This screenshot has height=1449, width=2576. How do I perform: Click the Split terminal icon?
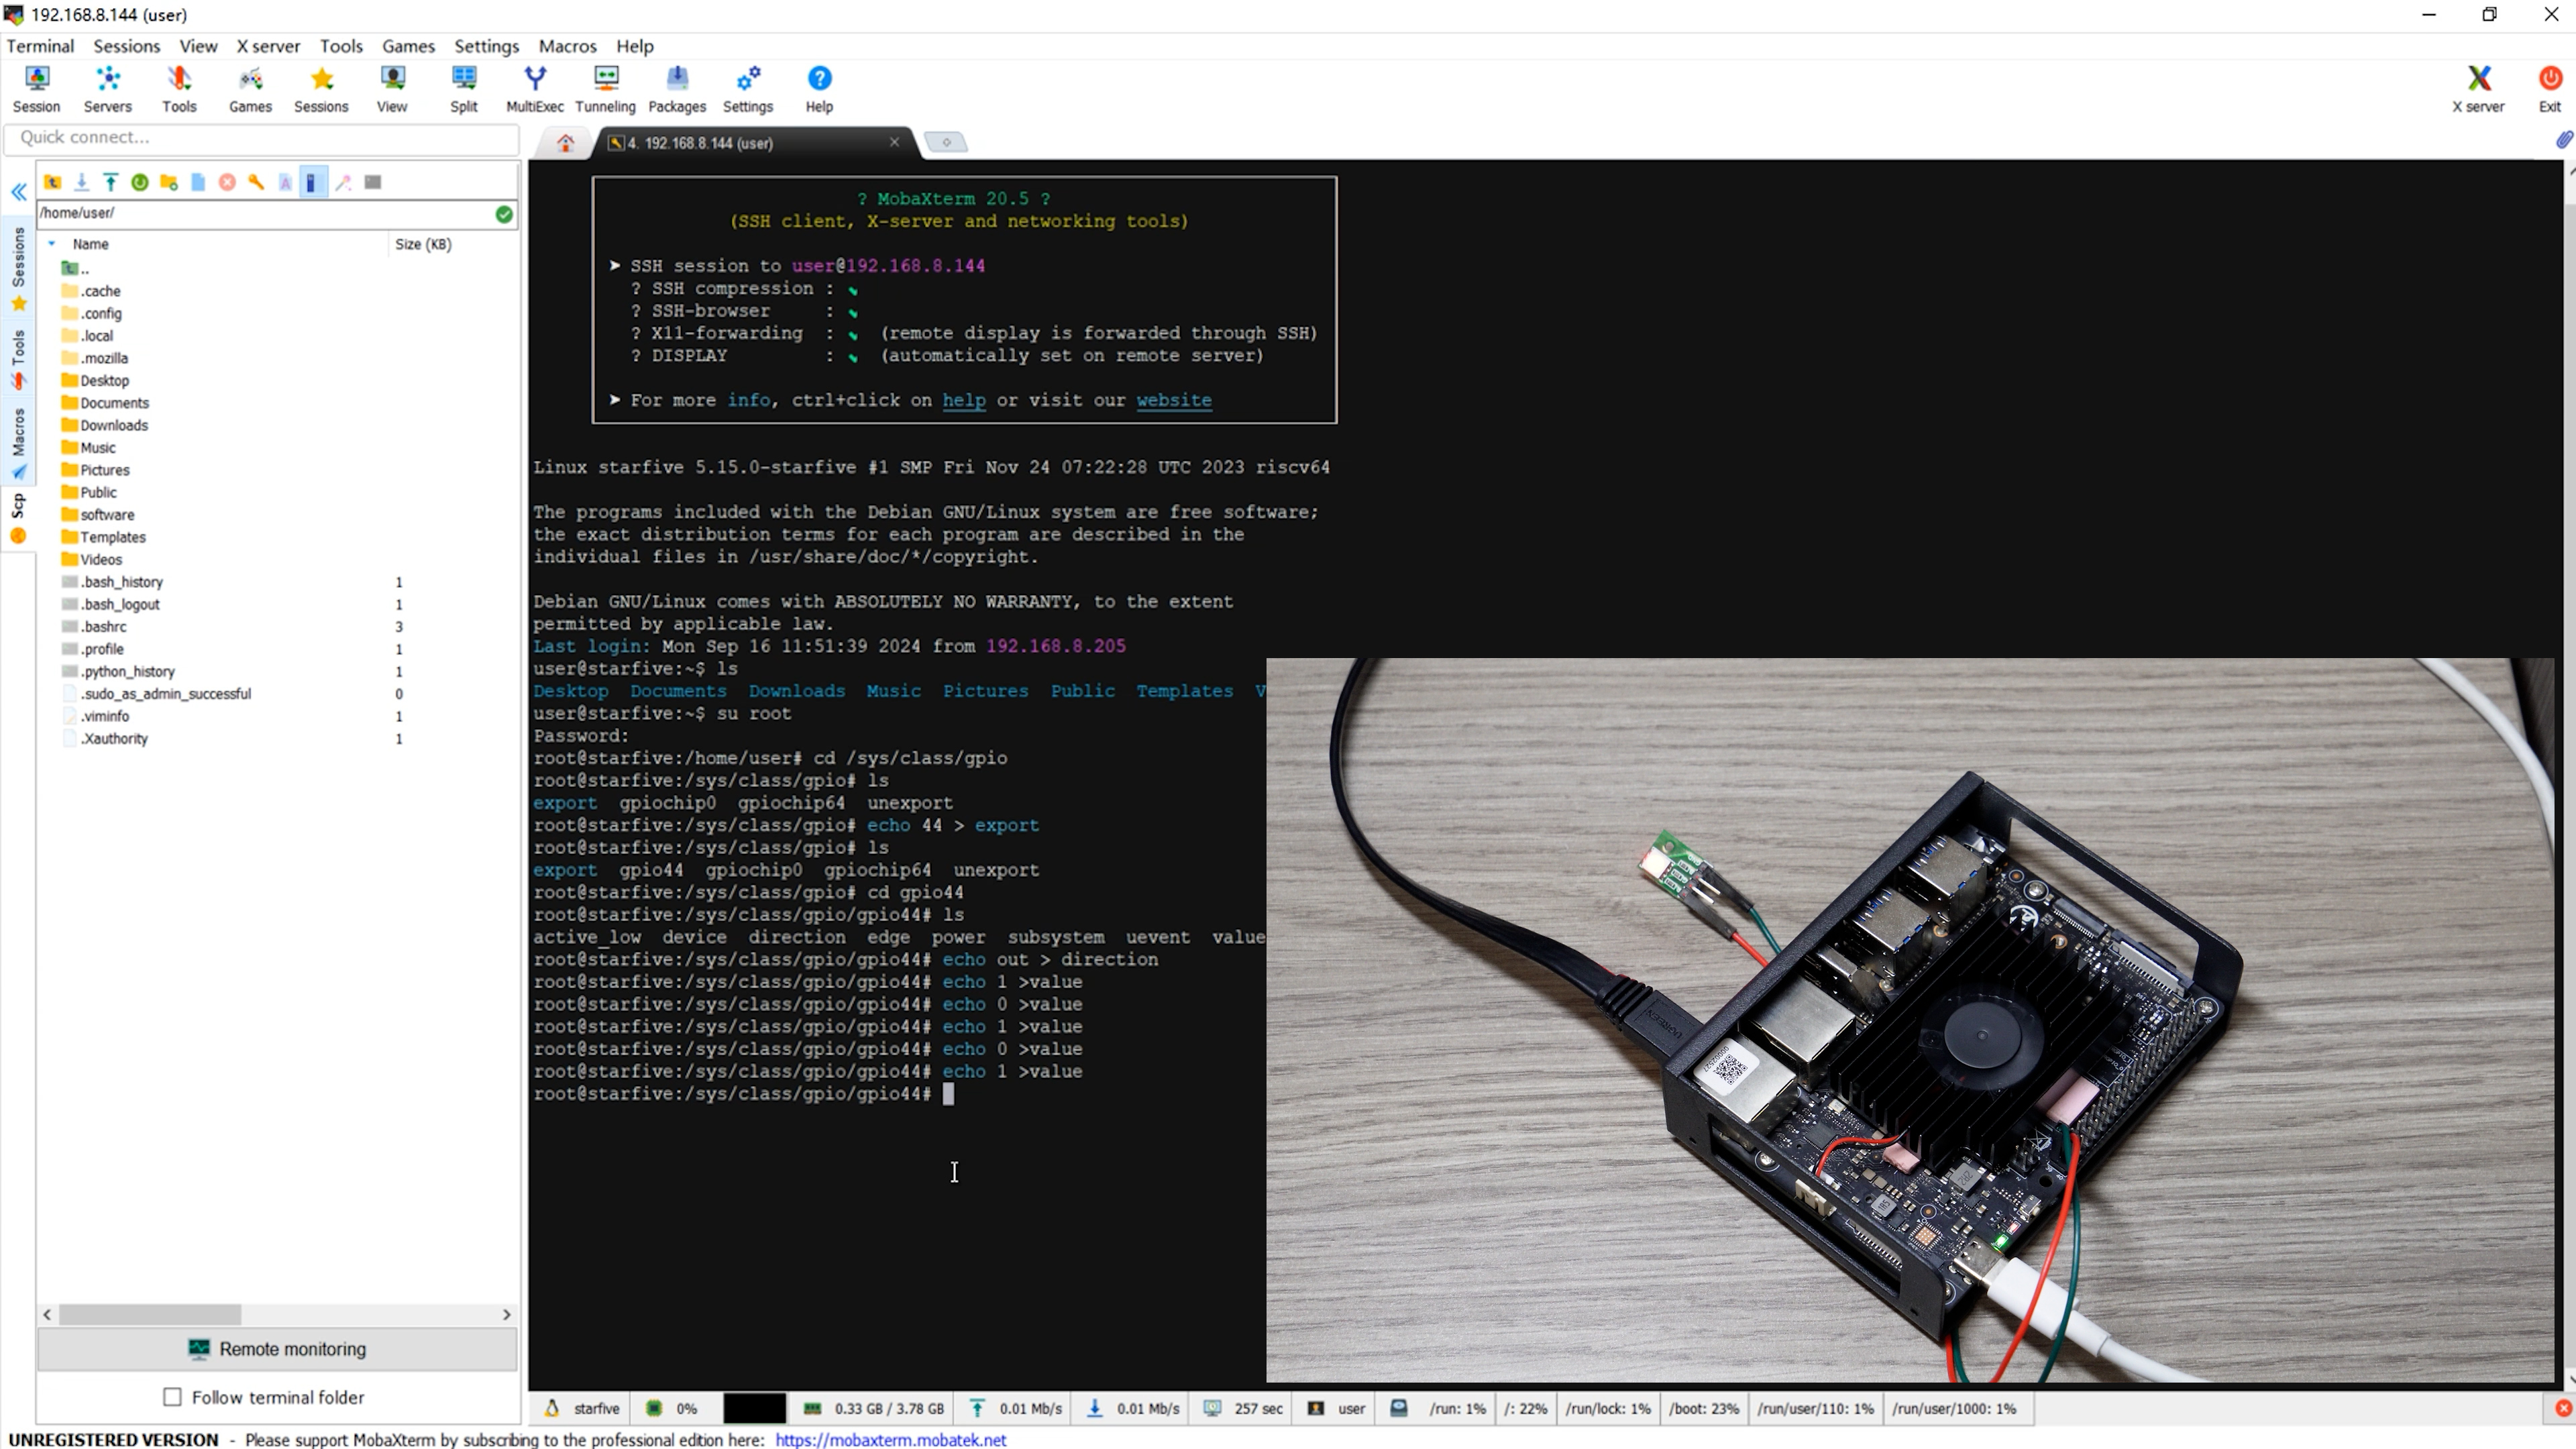pyautogui.click(x=463, y=88)
